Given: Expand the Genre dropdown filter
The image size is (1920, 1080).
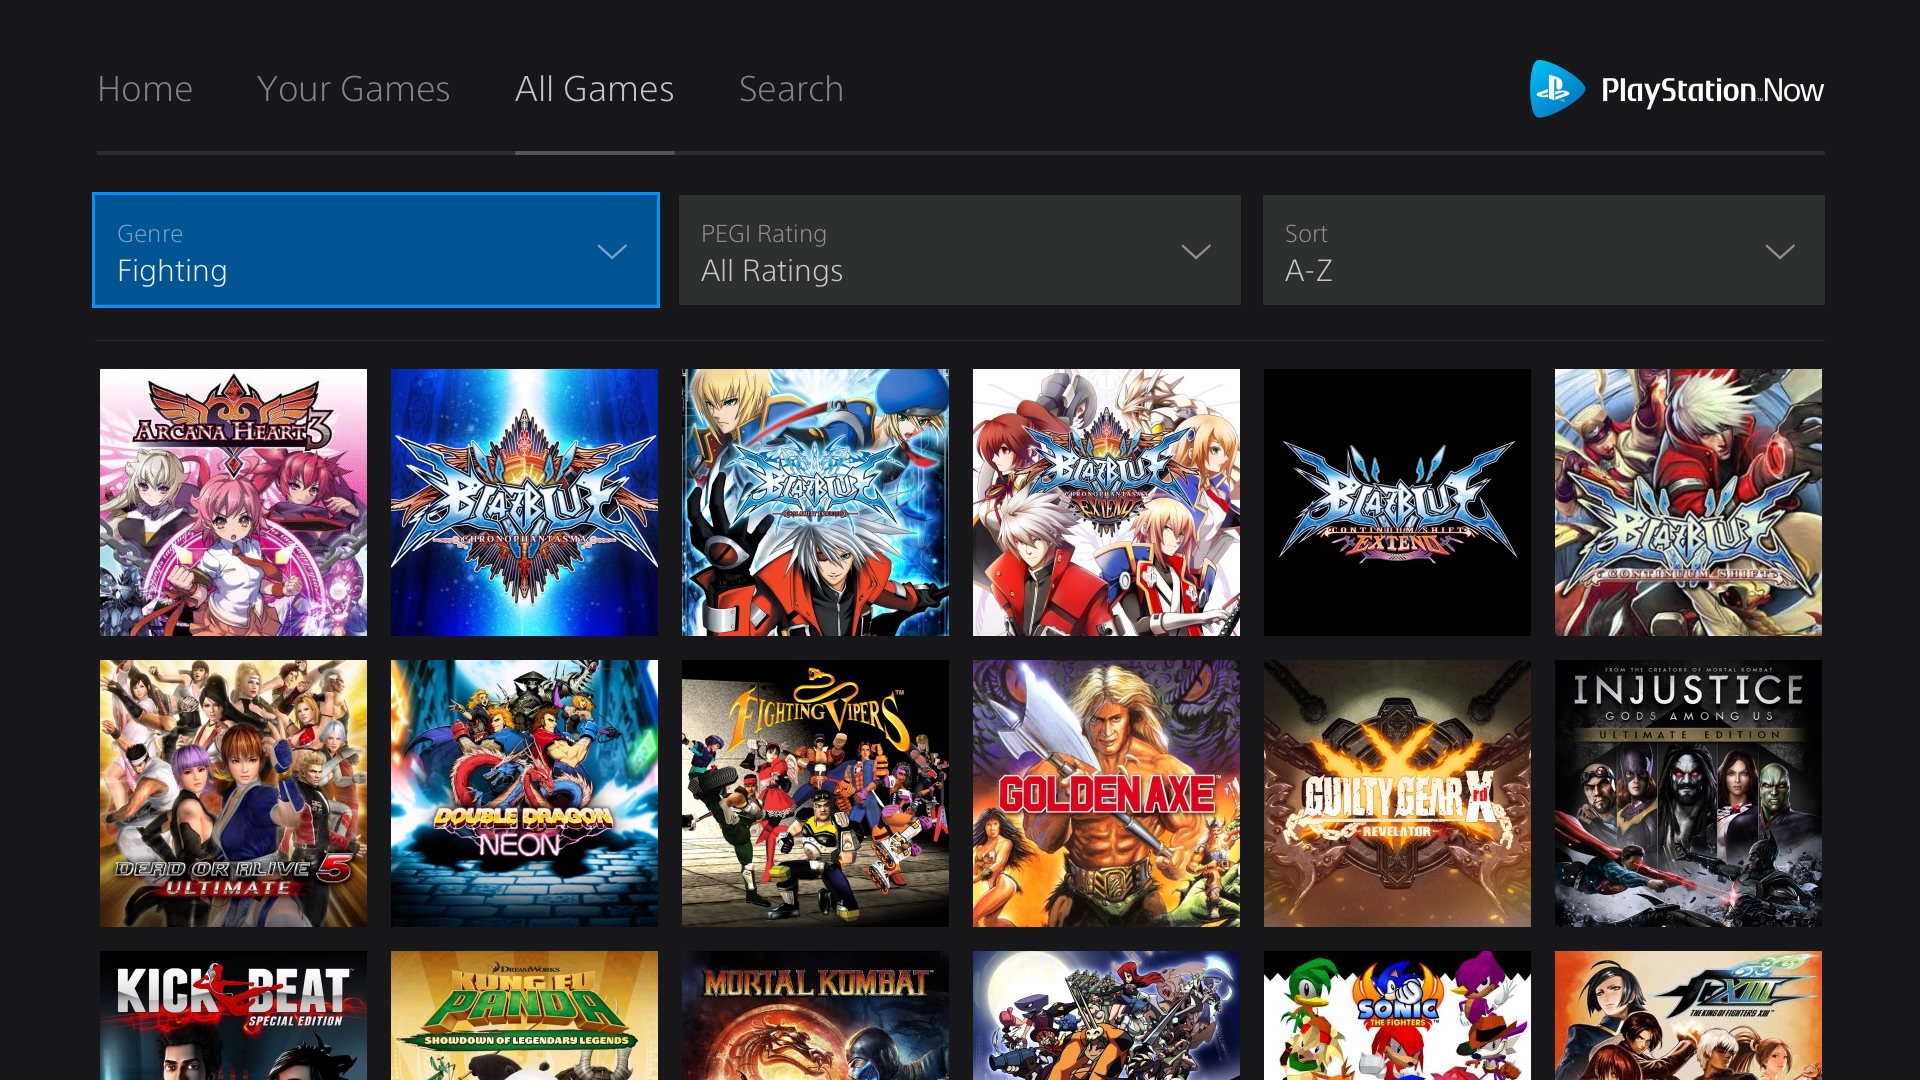Looking at the screenshot, I should (376, 252).
